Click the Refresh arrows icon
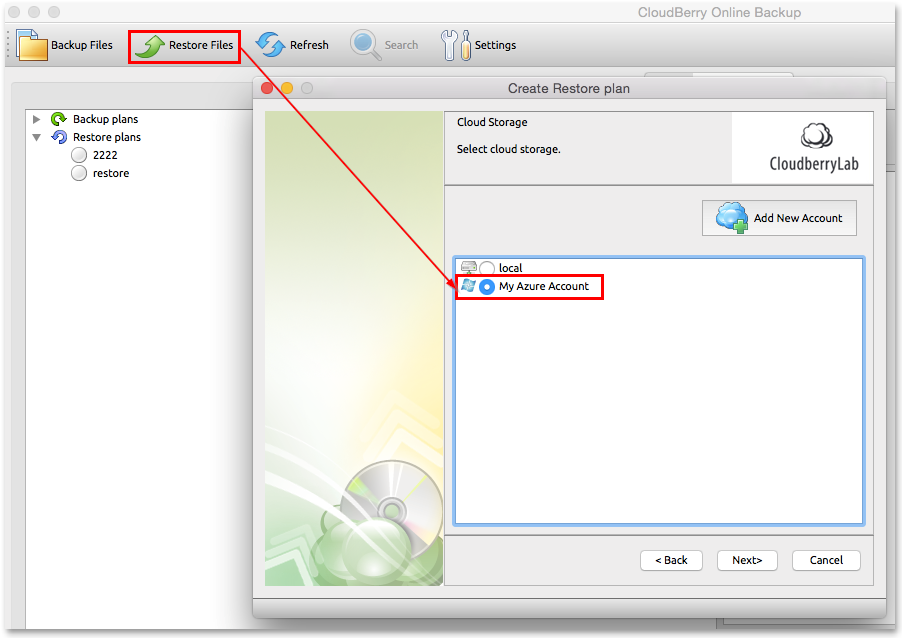 point(270,45)
